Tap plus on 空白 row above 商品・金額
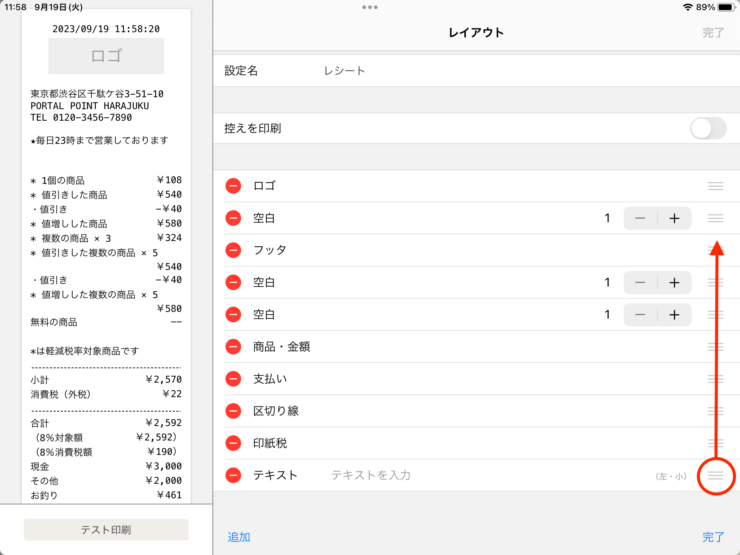Image resolution: width=740 pixels, height=555 pixels. [x=674, y=314]
